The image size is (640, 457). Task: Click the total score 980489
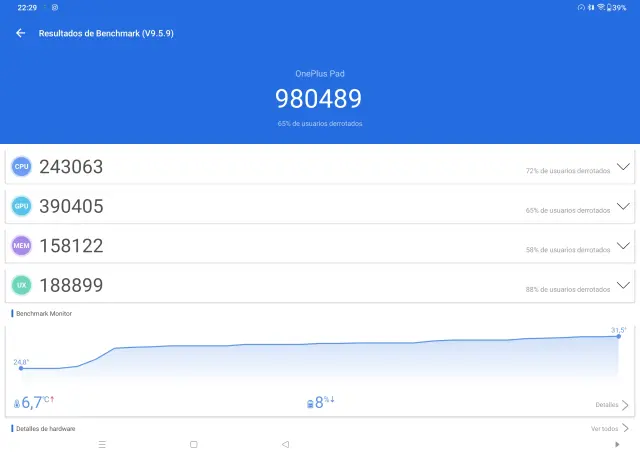point(318,98)
